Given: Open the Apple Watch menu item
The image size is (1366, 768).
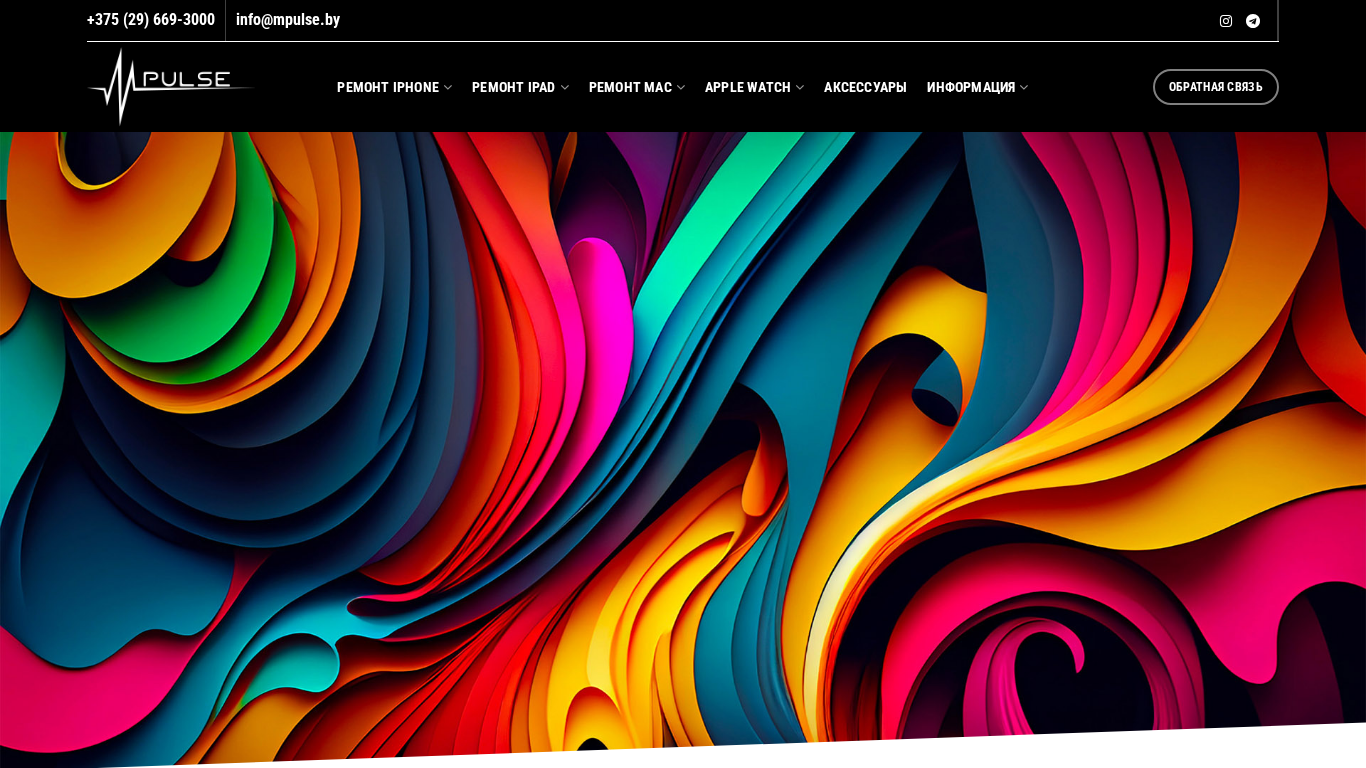Looking at the screenshot, I should tap(748, 88).
